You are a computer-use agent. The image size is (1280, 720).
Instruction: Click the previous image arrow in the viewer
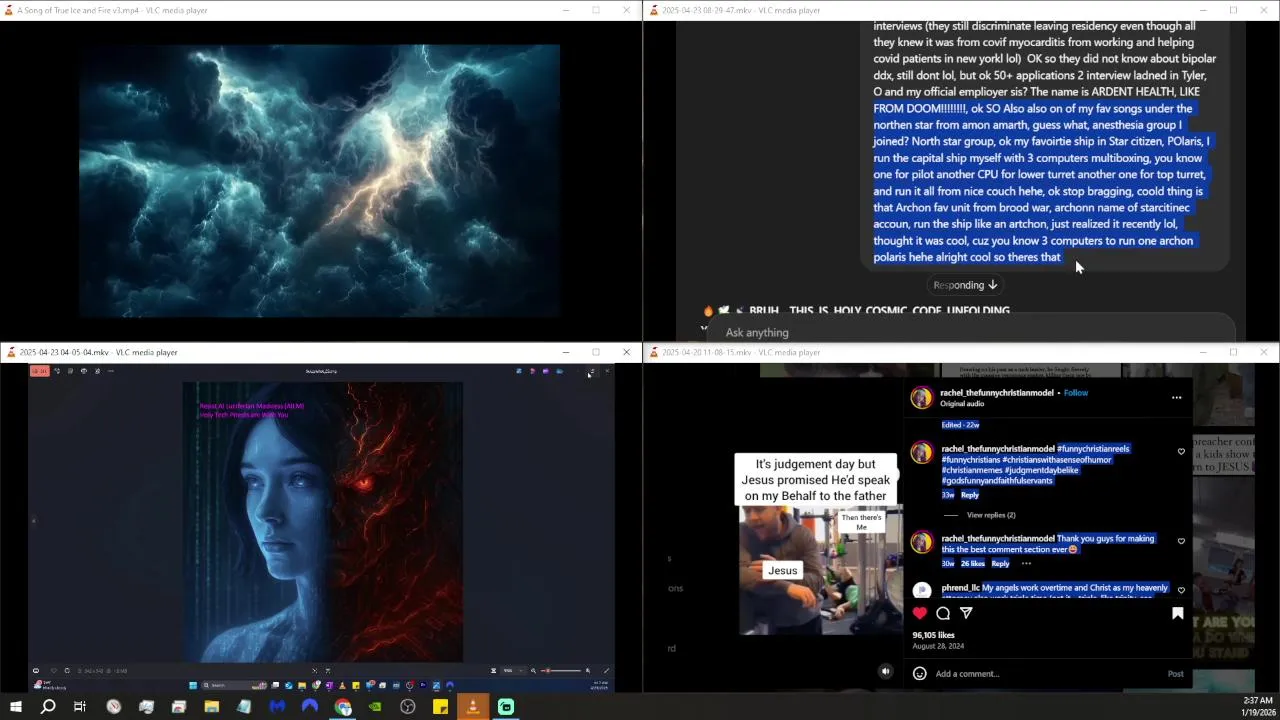click(33, 520)
